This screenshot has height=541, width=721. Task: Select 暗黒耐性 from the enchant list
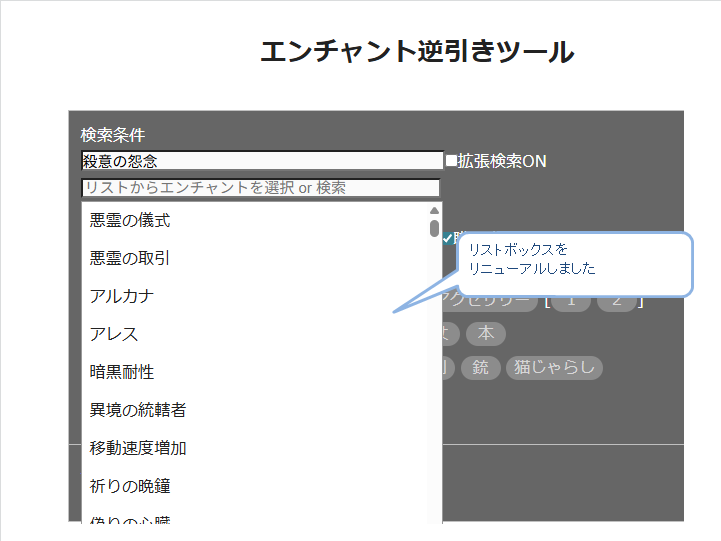click(122, 372)
